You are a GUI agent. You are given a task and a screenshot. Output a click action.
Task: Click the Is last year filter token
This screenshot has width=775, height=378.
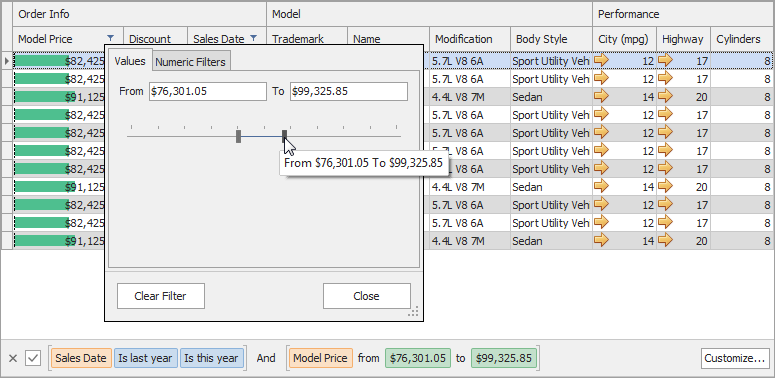(145, 358)
